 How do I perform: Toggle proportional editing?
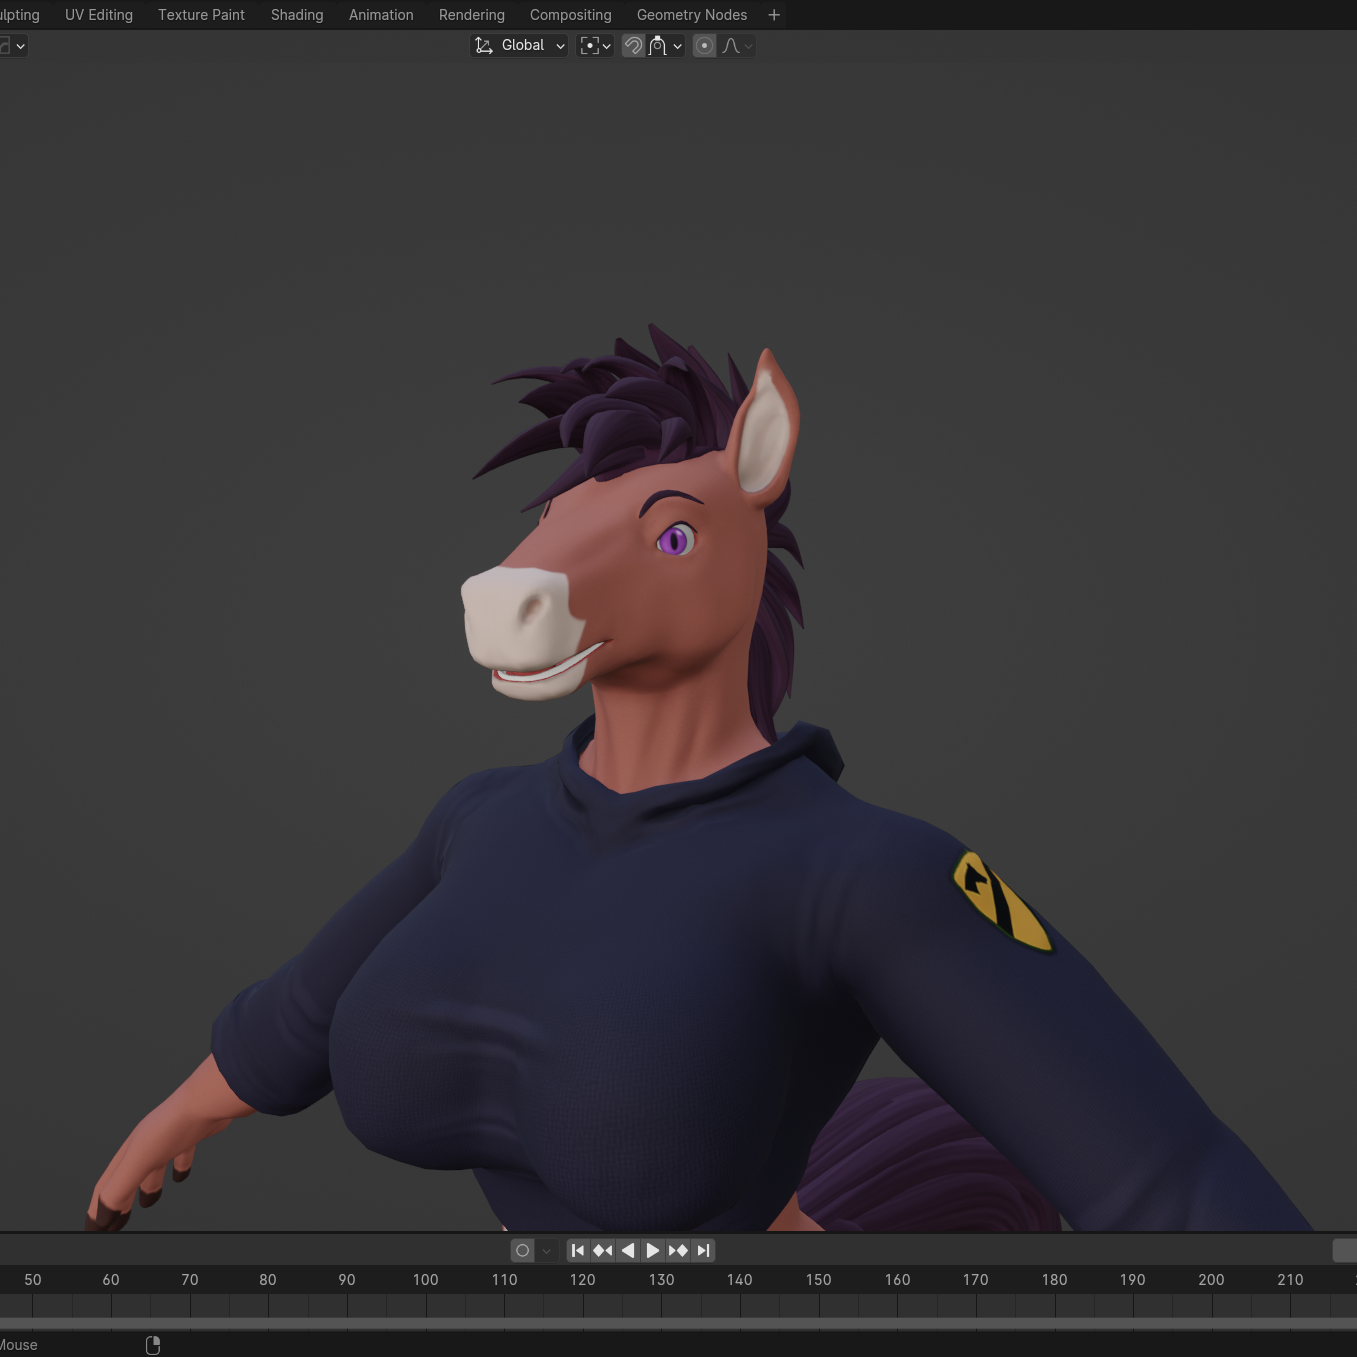tap(705, 46)
